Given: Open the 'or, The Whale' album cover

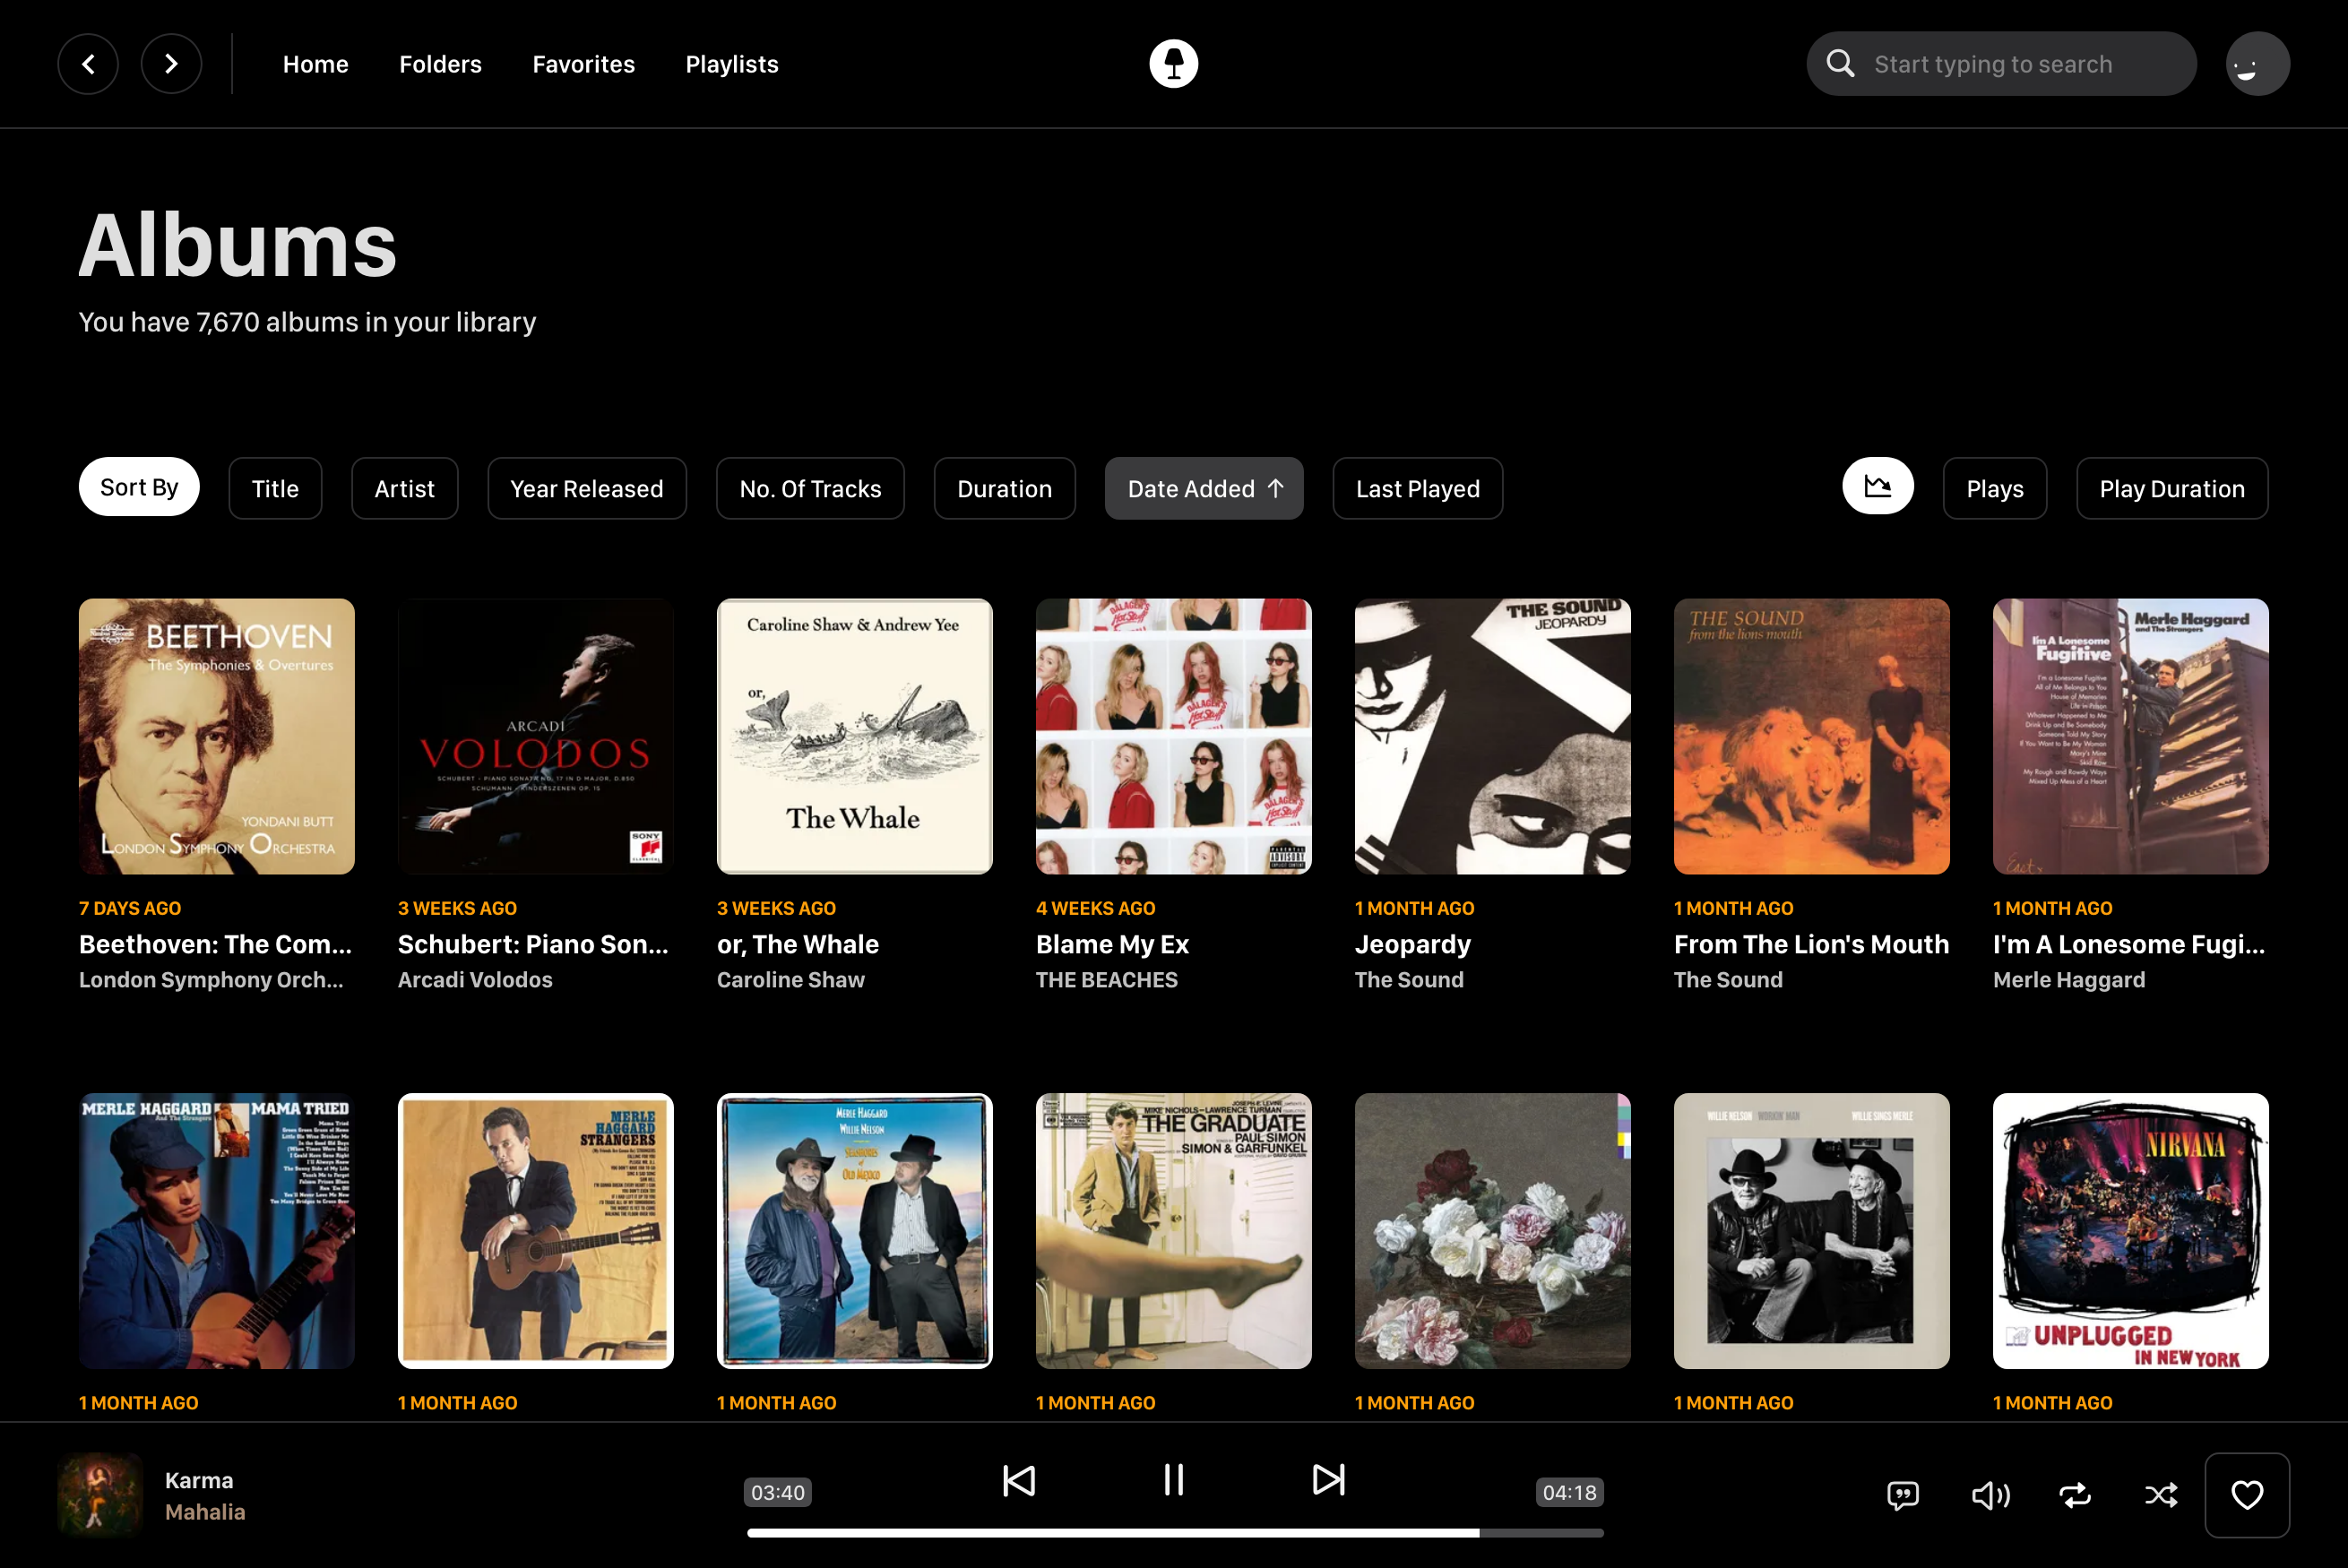Looking at the screenshot, I should (x=855, y=736).
